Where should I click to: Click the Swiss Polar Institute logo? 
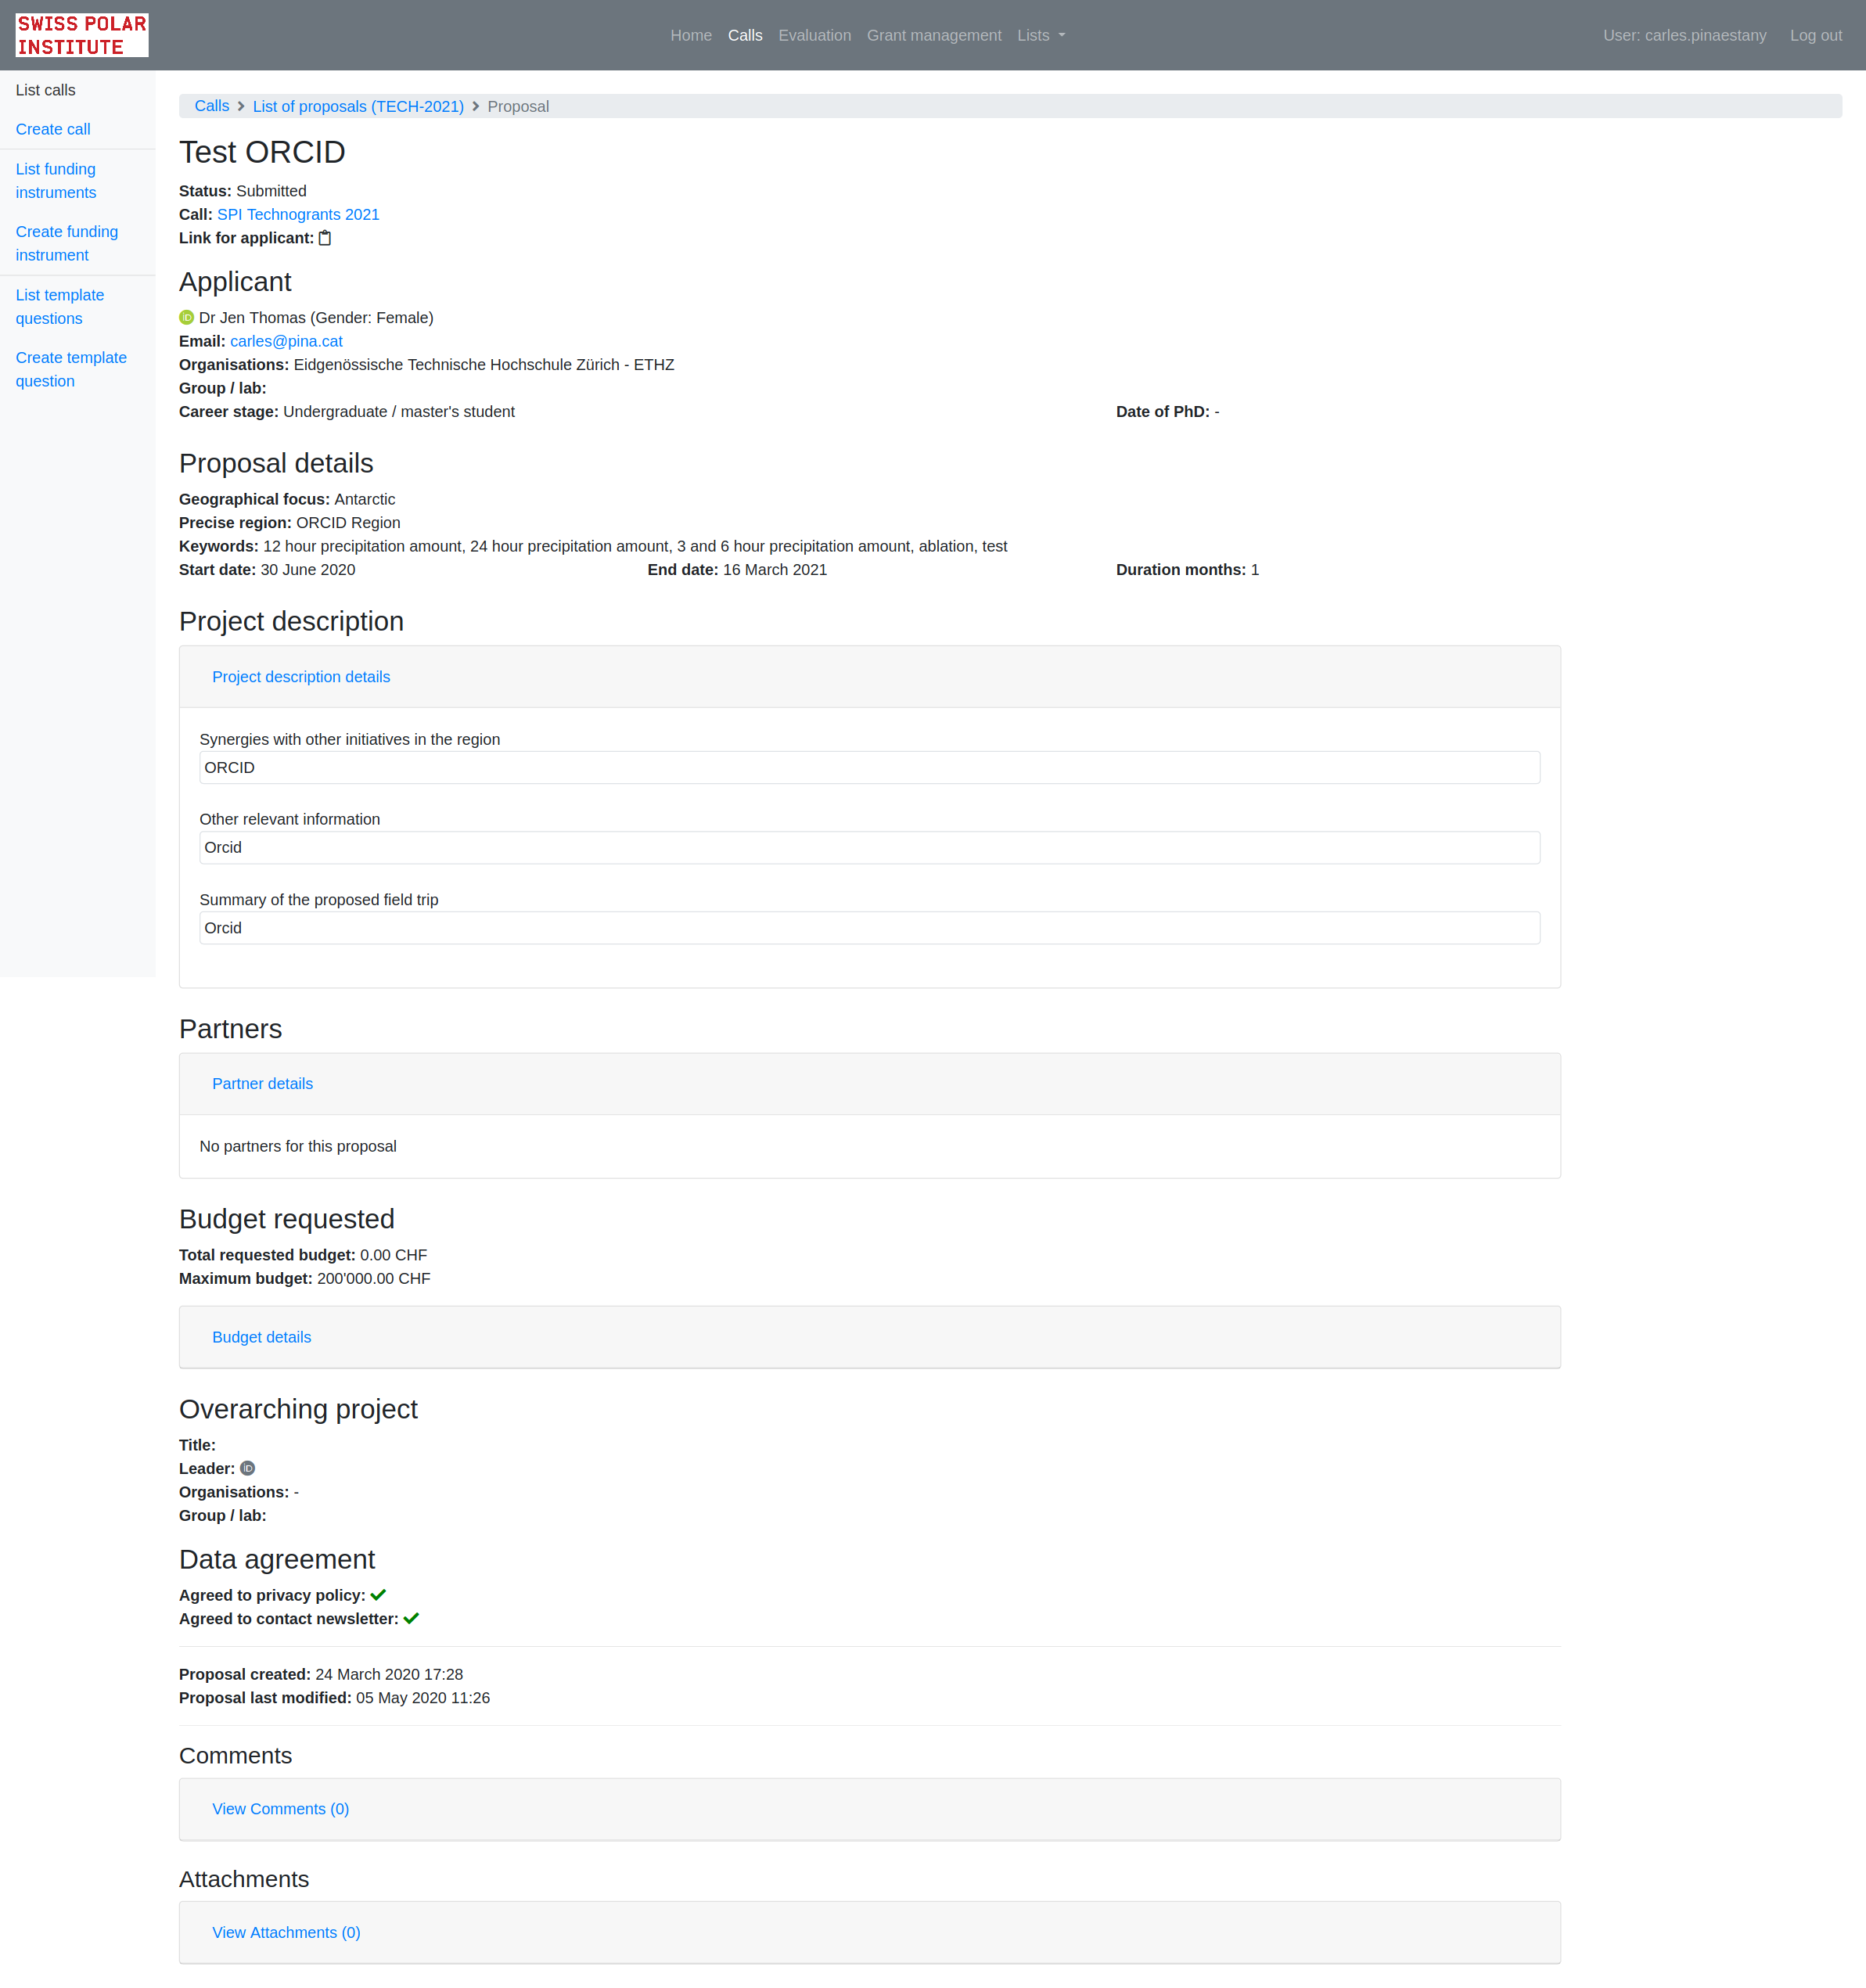[x=82, y=35]
